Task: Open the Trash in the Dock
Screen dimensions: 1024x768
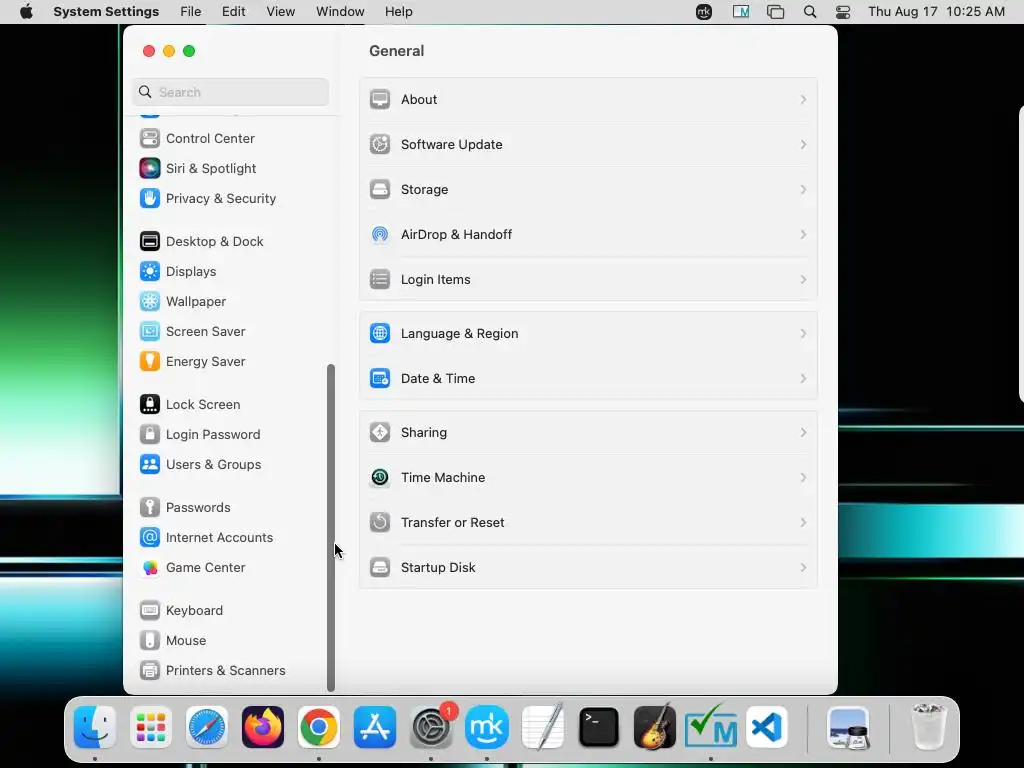Action: (x=928, y=728)
